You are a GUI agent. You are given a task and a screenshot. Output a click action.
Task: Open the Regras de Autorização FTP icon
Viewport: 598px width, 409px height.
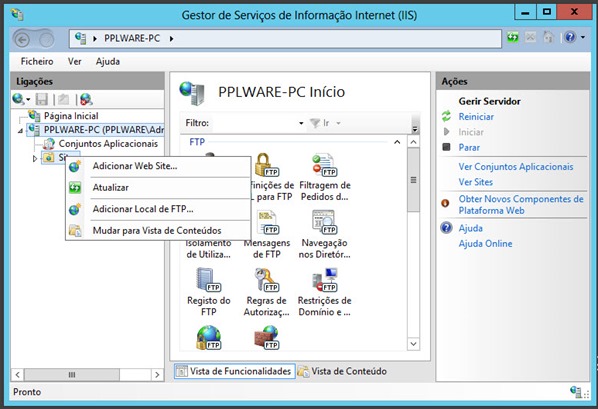pyautogui.click(x=267, y=292)
